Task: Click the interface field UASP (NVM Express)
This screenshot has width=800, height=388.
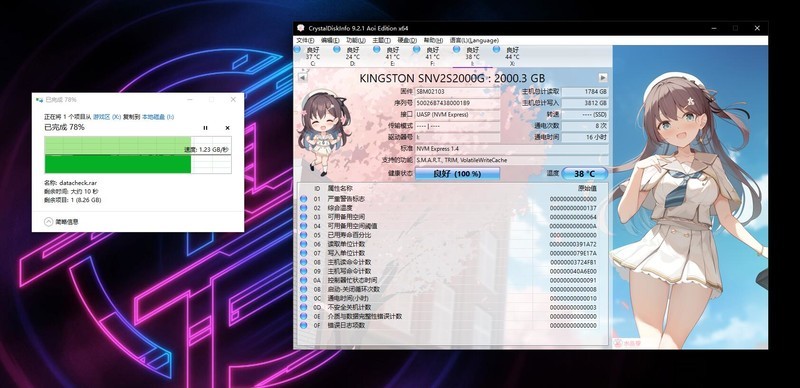Action: (x=457, y=115)
